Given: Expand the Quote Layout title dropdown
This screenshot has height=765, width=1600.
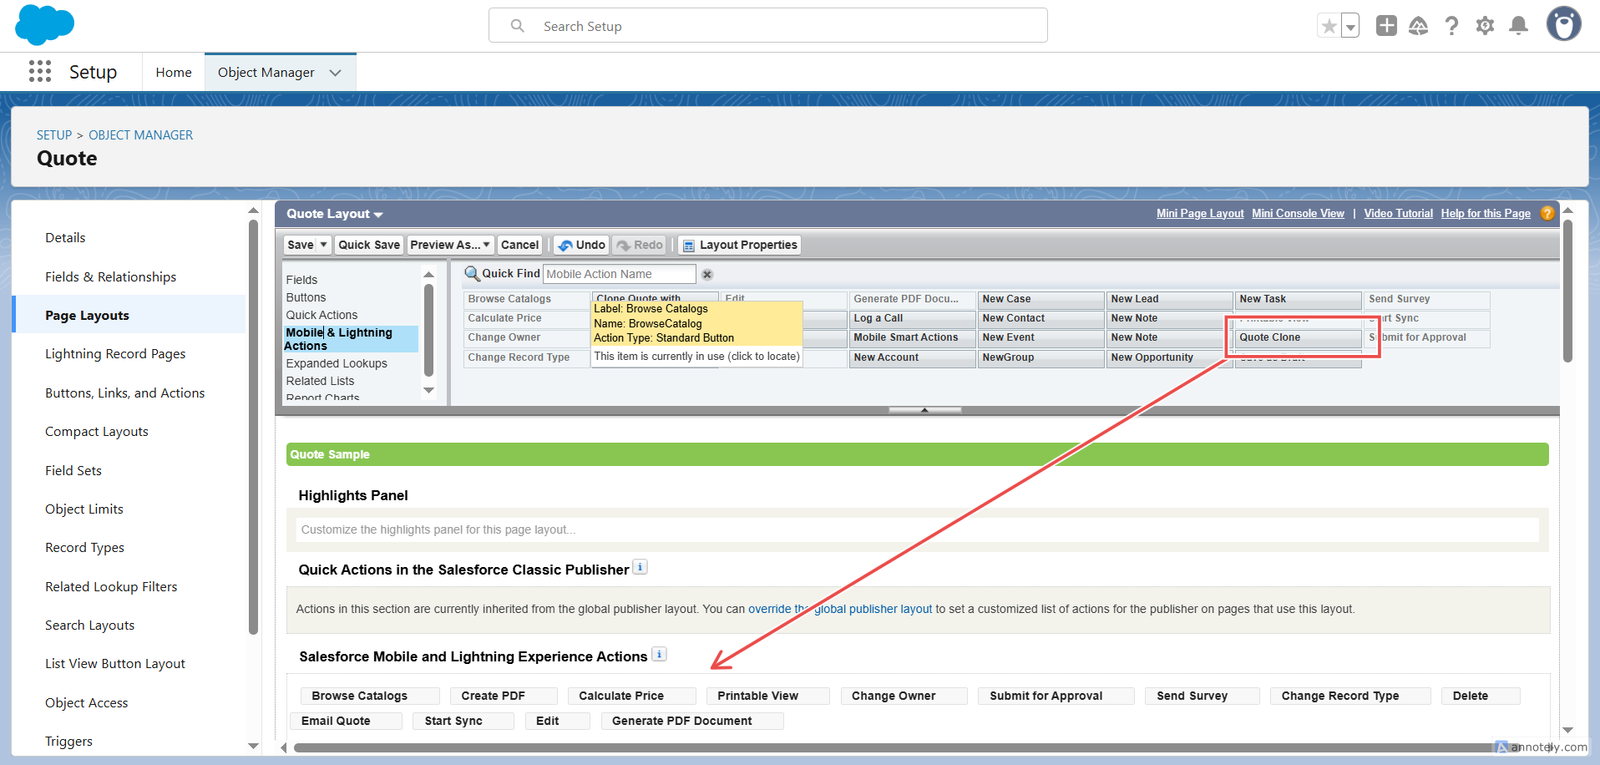Looking at the screenshot, I should coord(378,215).
